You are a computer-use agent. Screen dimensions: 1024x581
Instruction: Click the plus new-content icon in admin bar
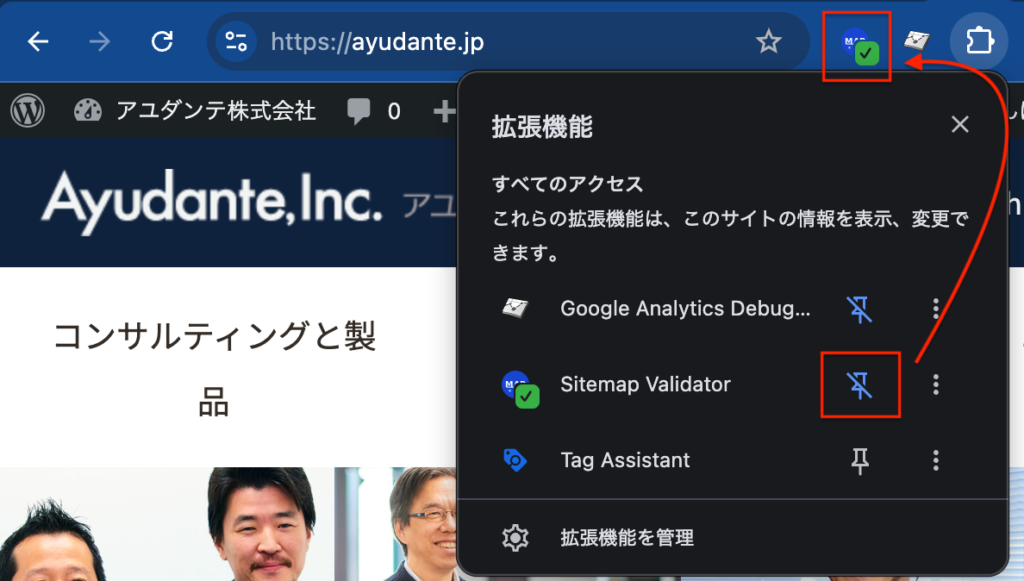444,111
